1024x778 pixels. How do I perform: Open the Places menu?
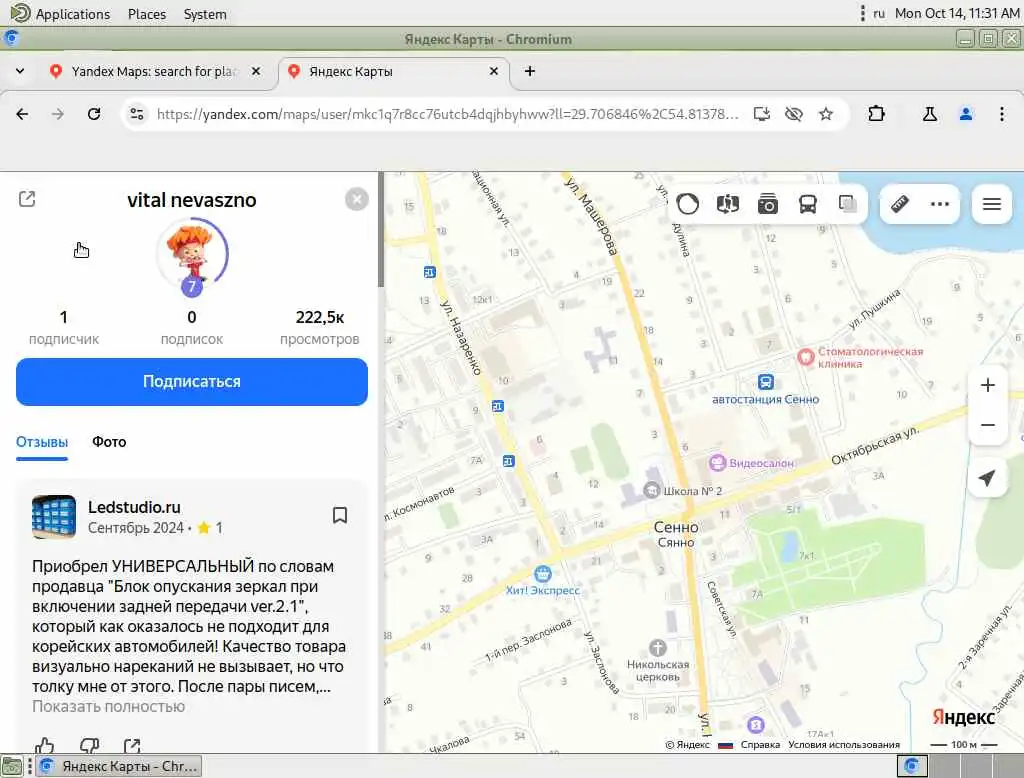coord(147,14)
